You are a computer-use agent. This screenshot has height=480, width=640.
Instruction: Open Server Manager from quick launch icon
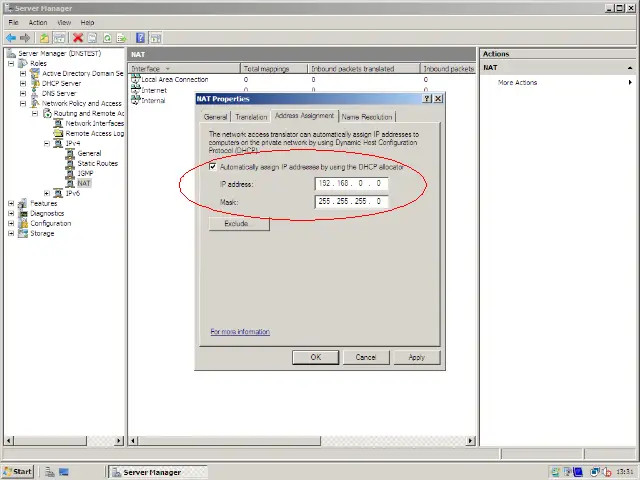pos(50,472)
